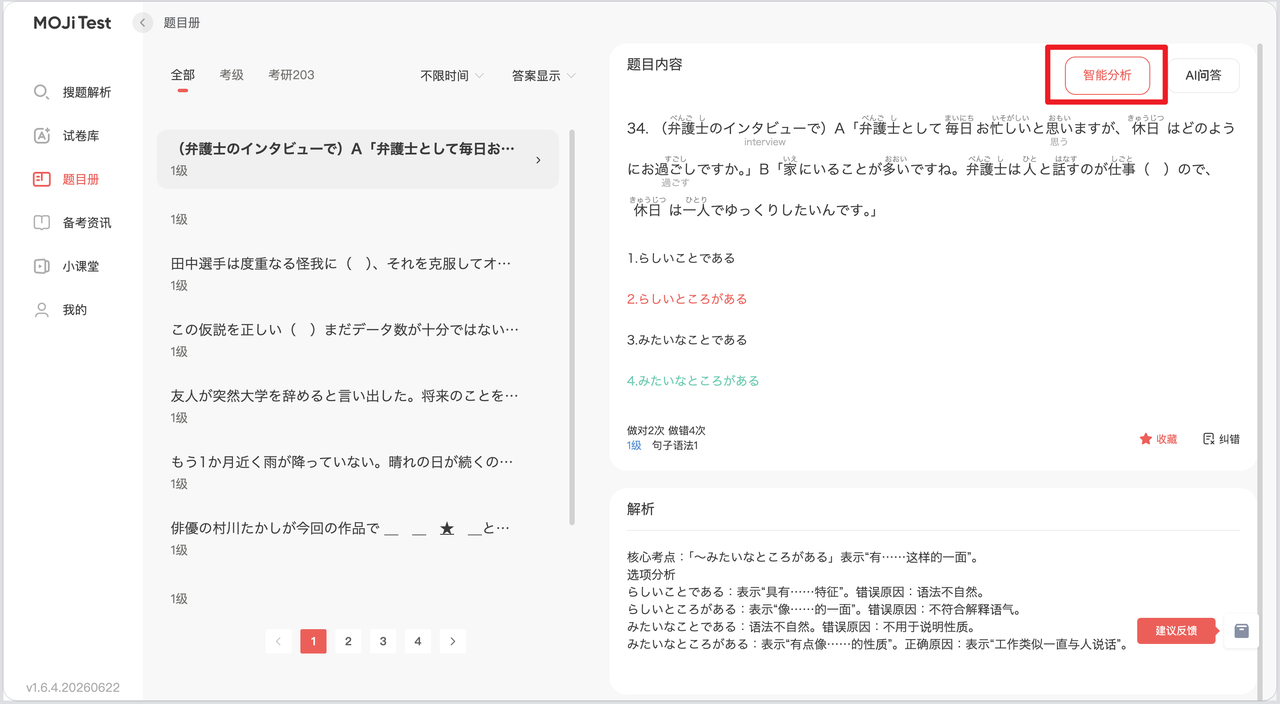Viewport: 1280px width, 704px height.
Task: Click the v1.6.4.20260622 version label
Action: (72, 687)
